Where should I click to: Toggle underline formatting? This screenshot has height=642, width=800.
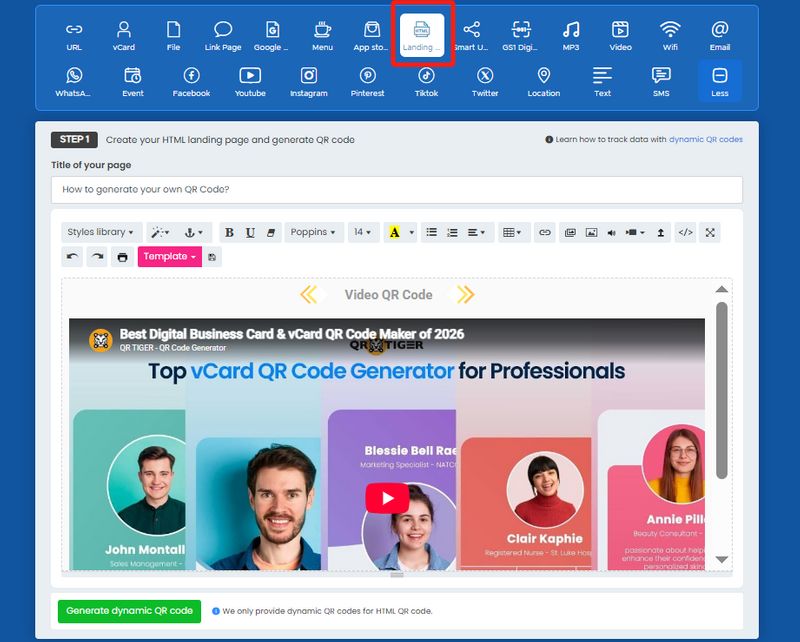[250, 233]
